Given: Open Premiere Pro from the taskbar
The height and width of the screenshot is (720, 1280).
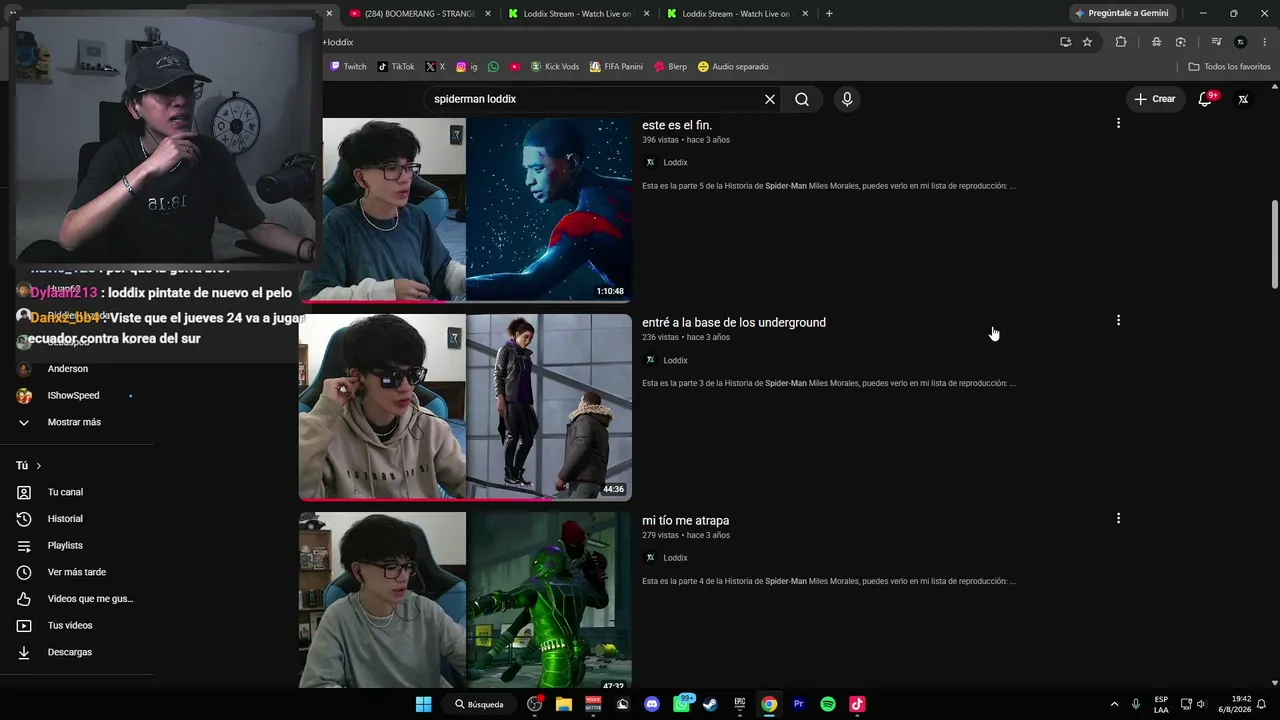Looking at the screenshot, I should click(x=798, y=704).
